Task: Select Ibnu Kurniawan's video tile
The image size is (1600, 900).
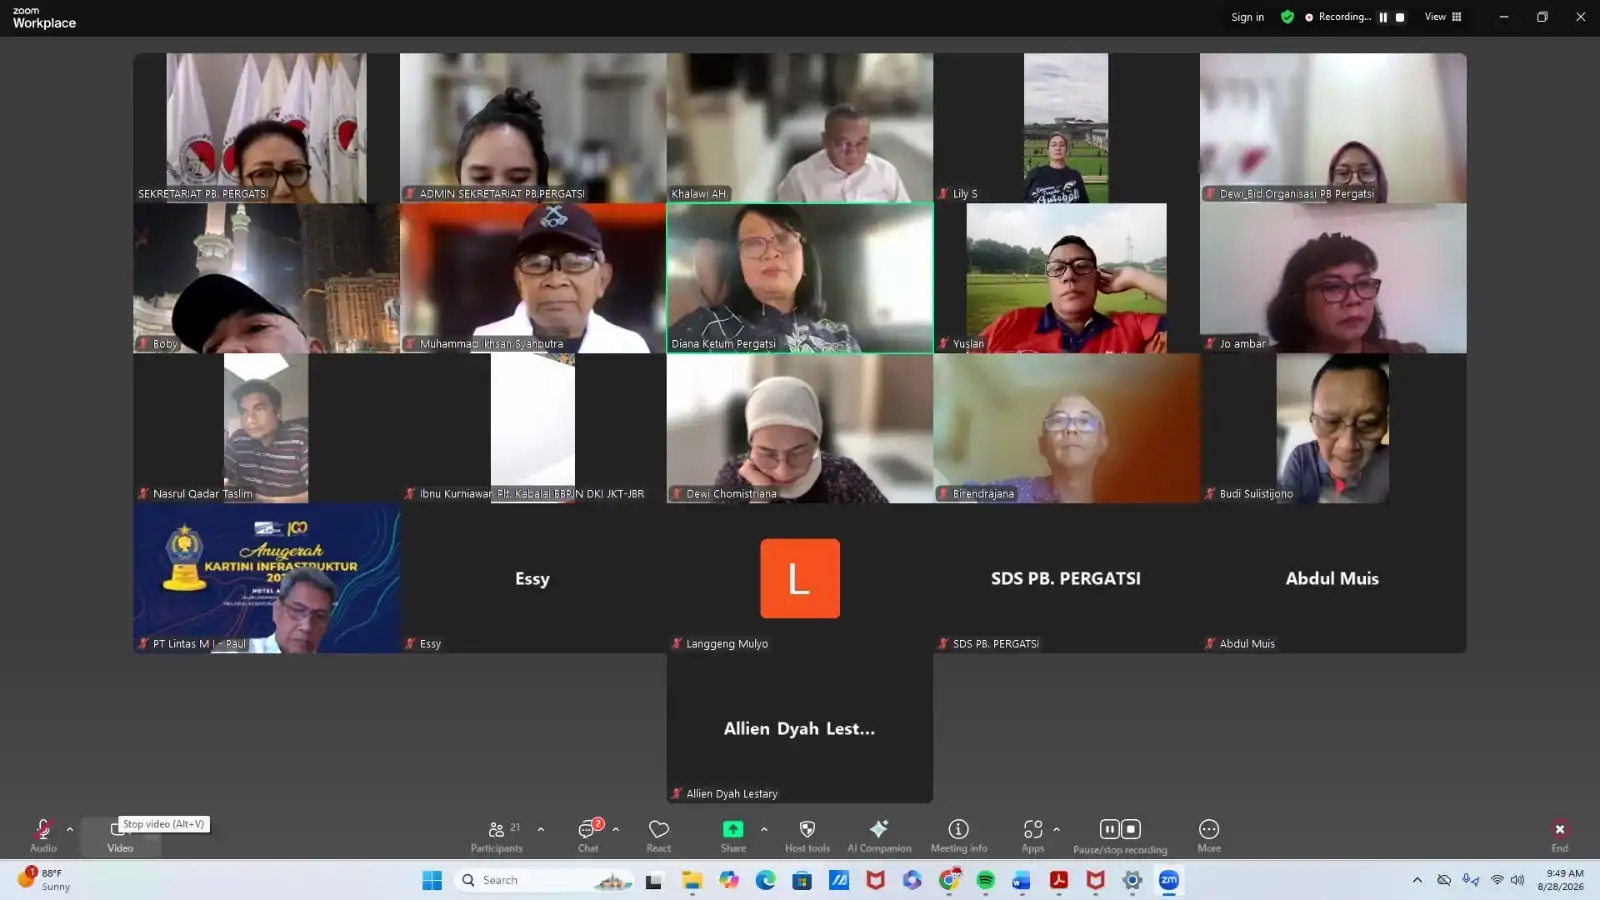Action: (533, 428)
